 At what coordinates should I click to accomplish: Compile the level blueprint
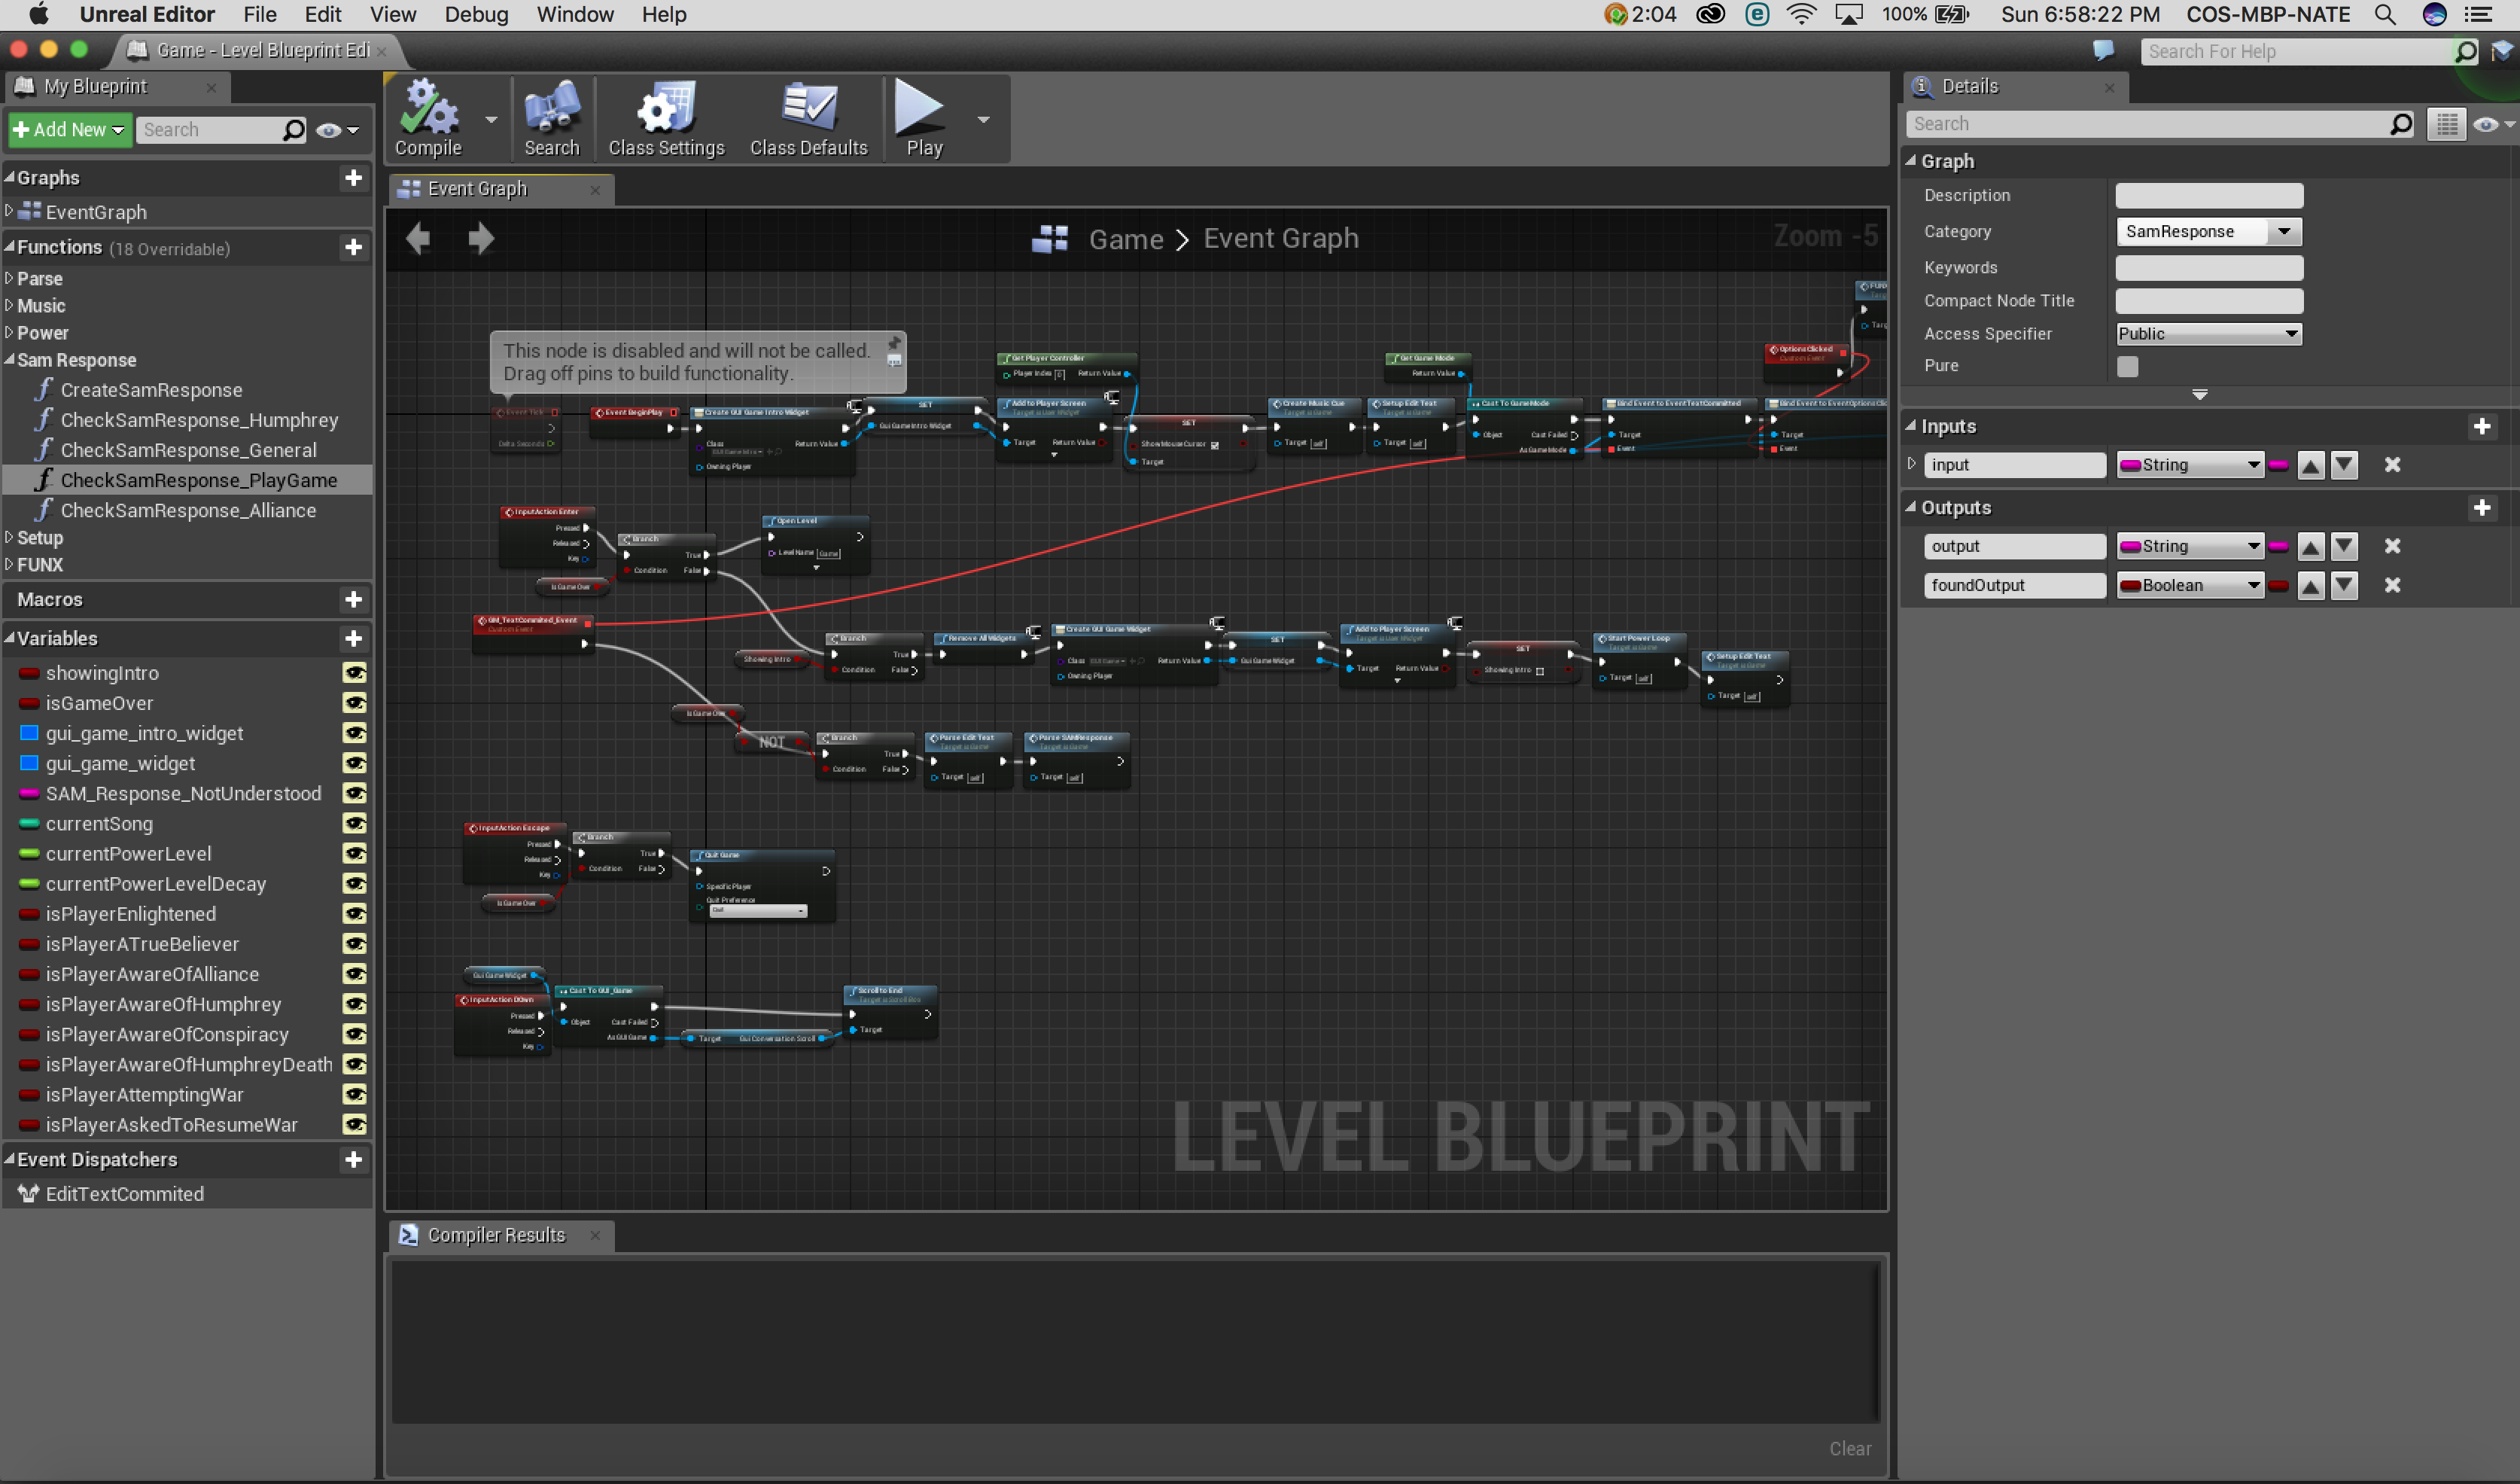pyautogui.click(x=428, y=118)
